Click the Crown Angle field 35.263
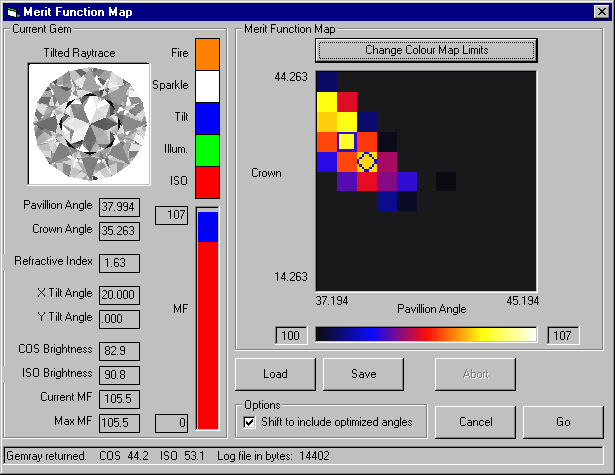615x475 pixels. [x=119, y=231]
